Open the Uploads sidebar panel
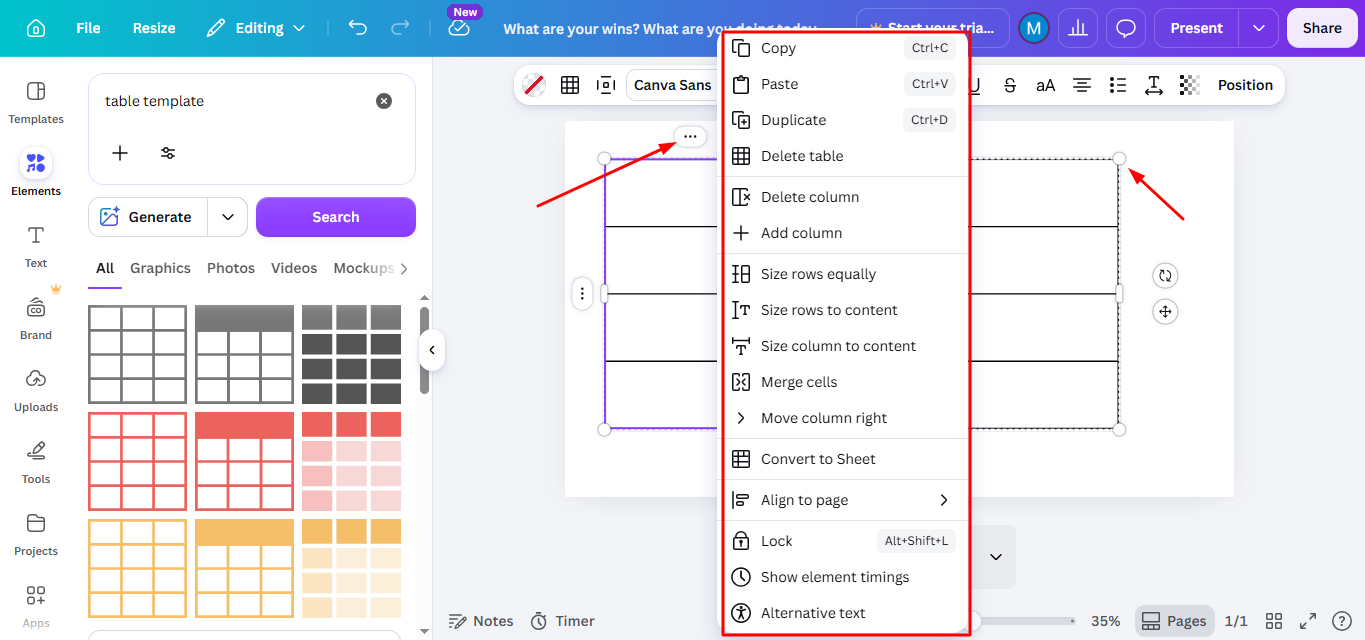Image resolution: width=1365 pixels, height=640 pixels. (x=36, y=390)
